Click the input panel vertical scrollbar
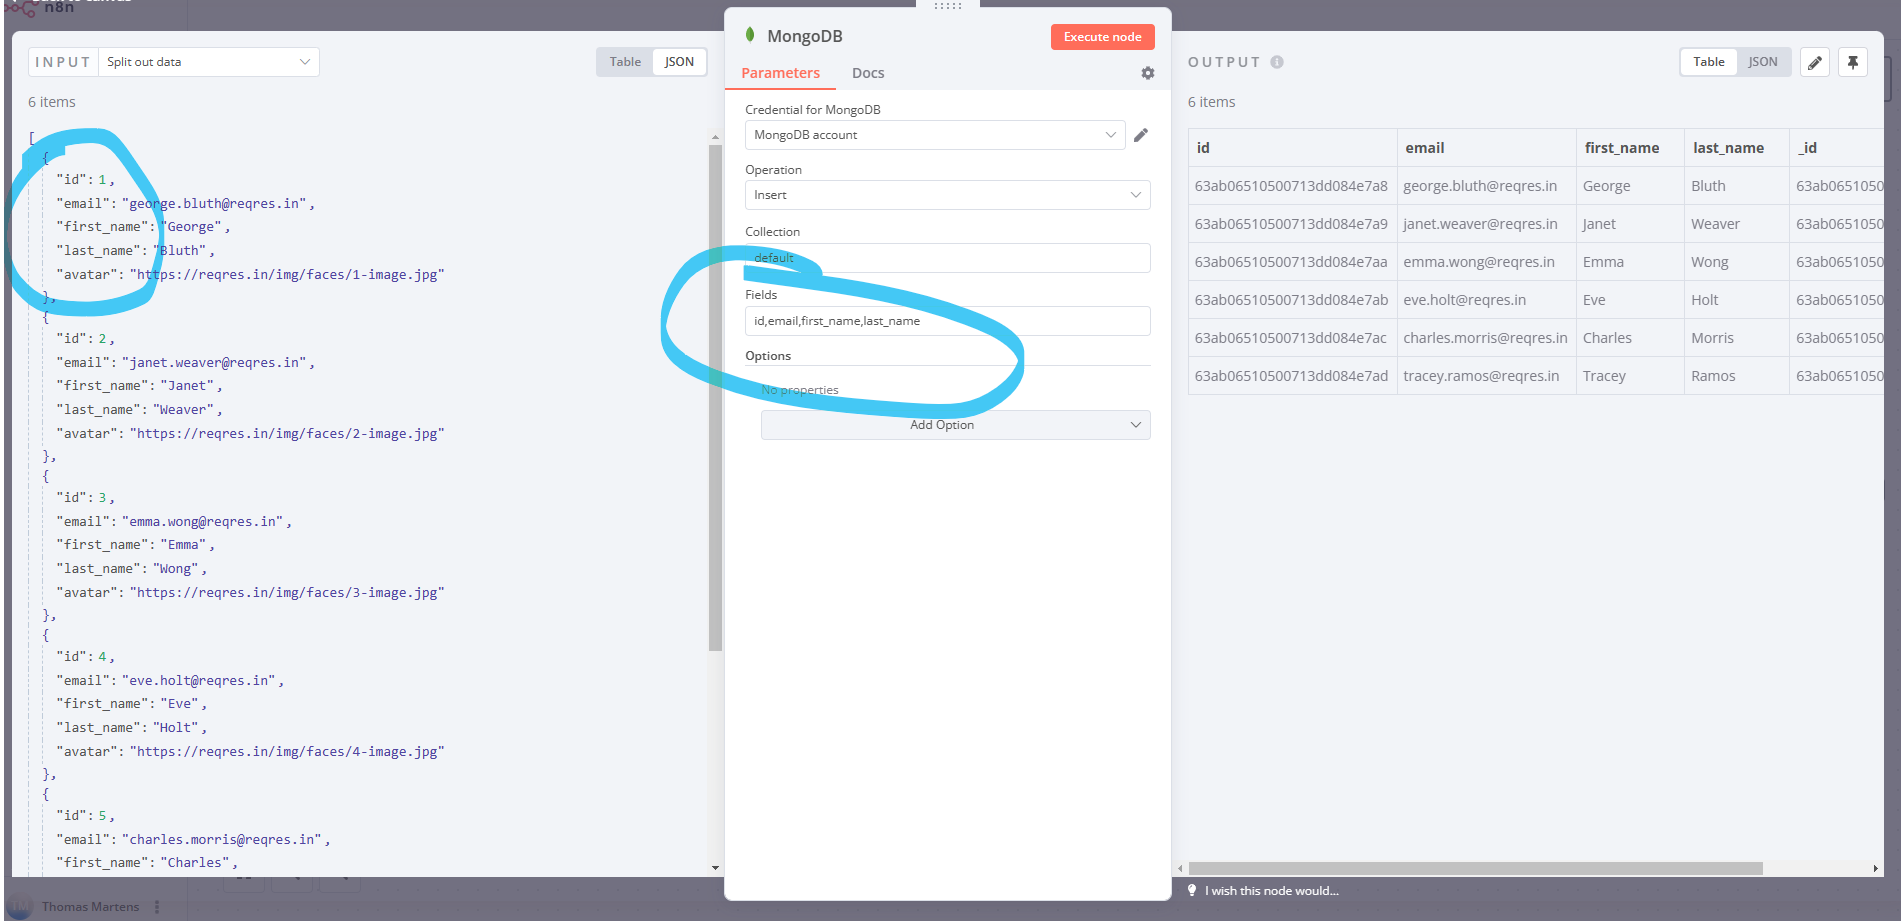Viewport: 1901px width, 921px height. click(x=715, y=398)
